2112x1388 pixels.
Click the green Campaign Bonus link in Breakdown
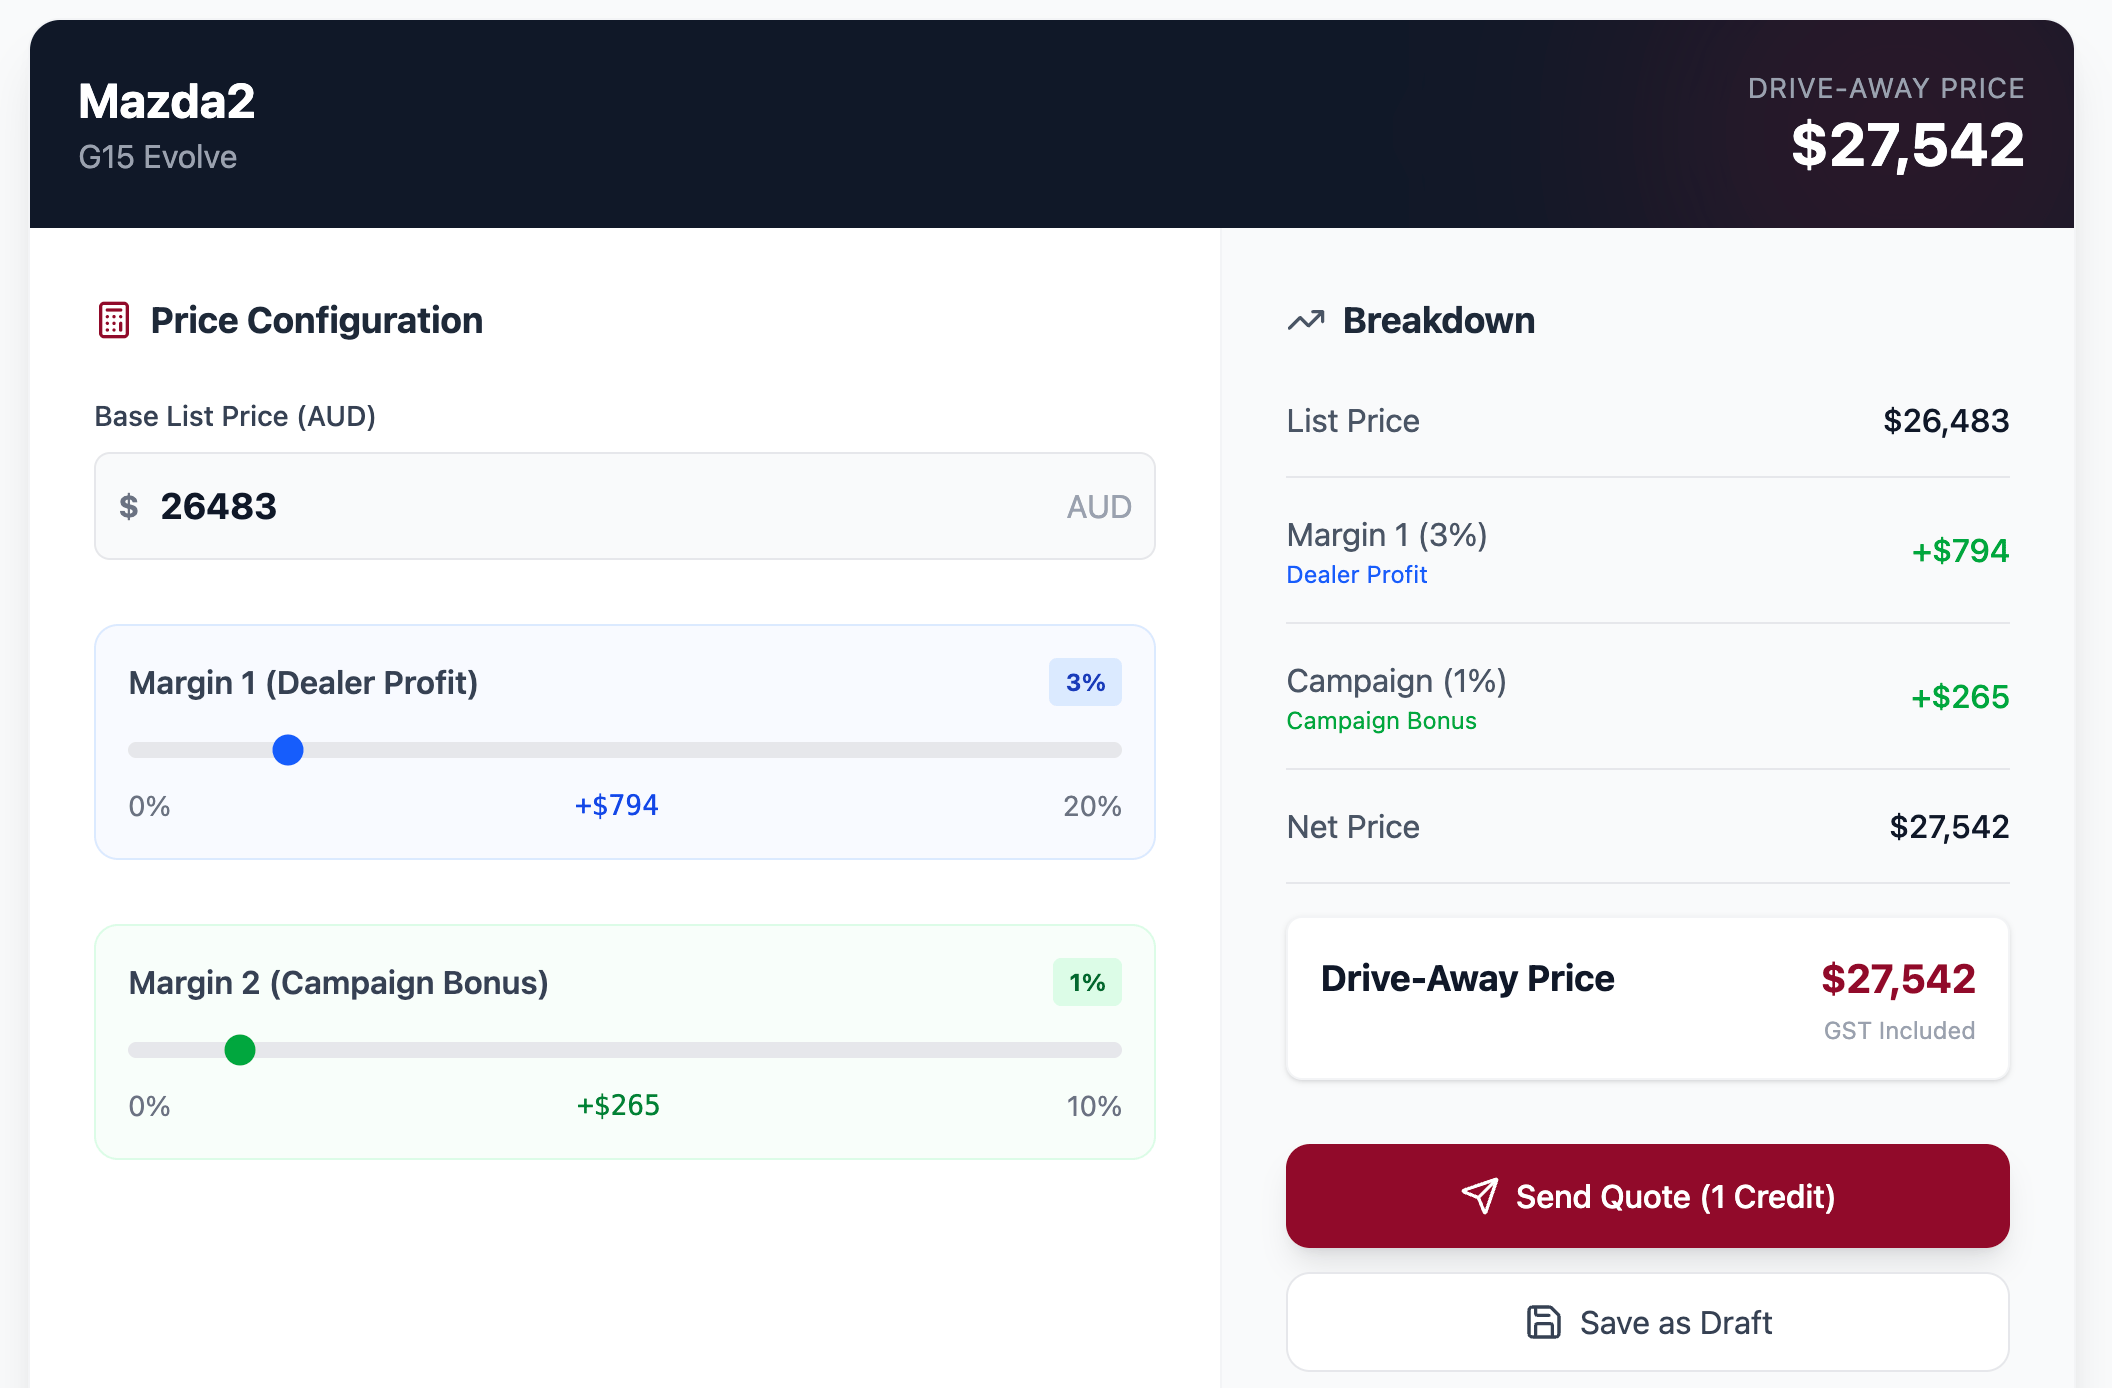point(1381,721)
